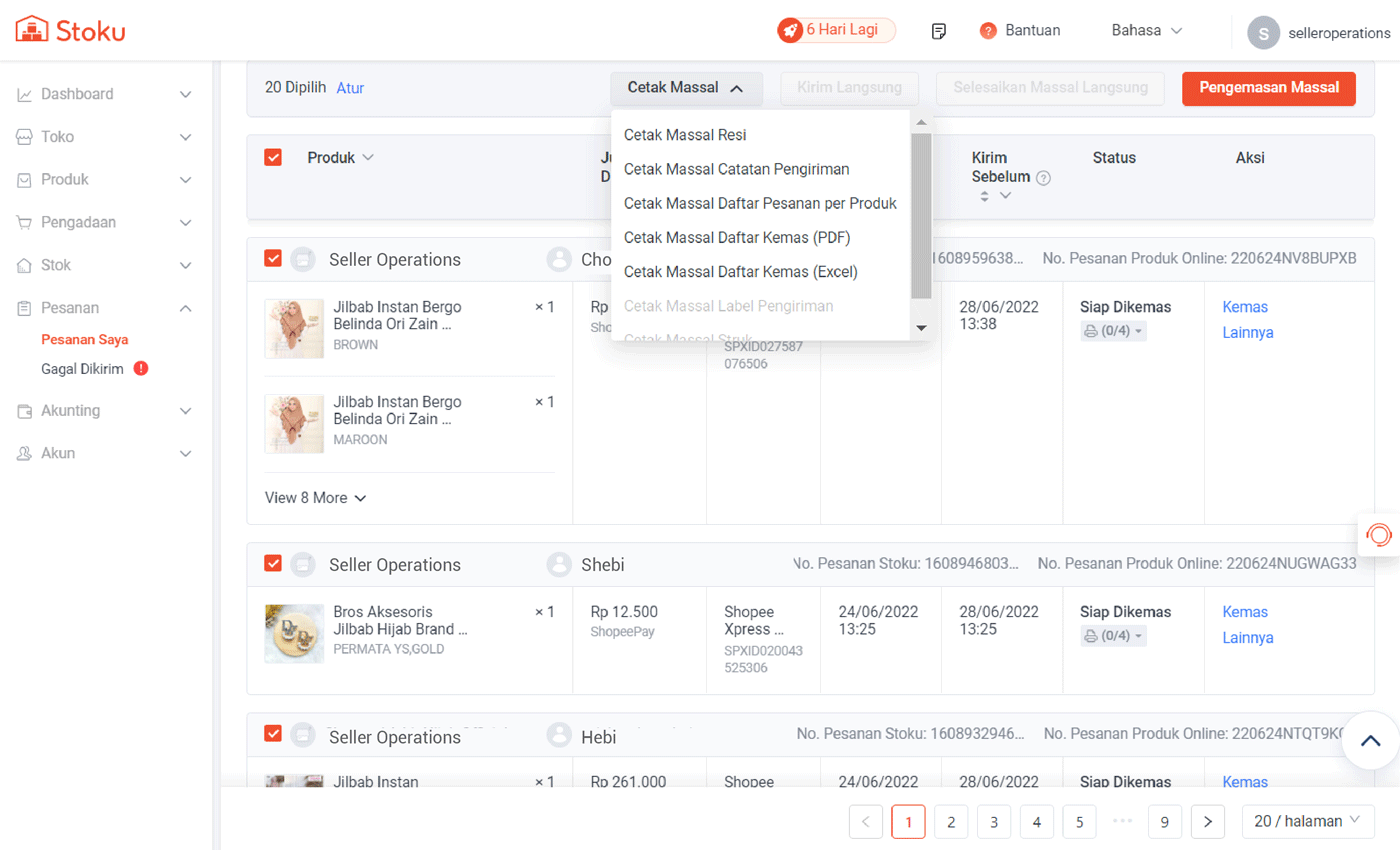Collapse the Cetak Massal dropdown

click(x=686, y=88)
